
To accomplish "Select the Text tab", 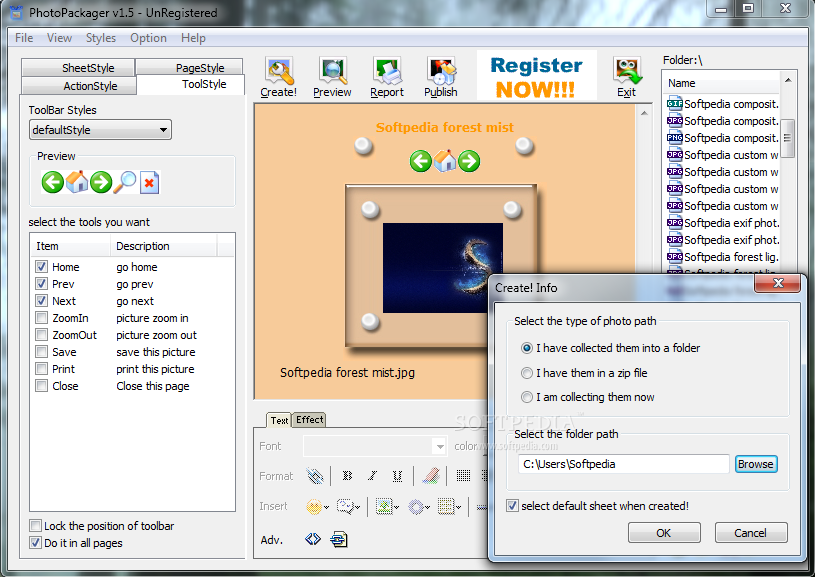I will 279,420.
